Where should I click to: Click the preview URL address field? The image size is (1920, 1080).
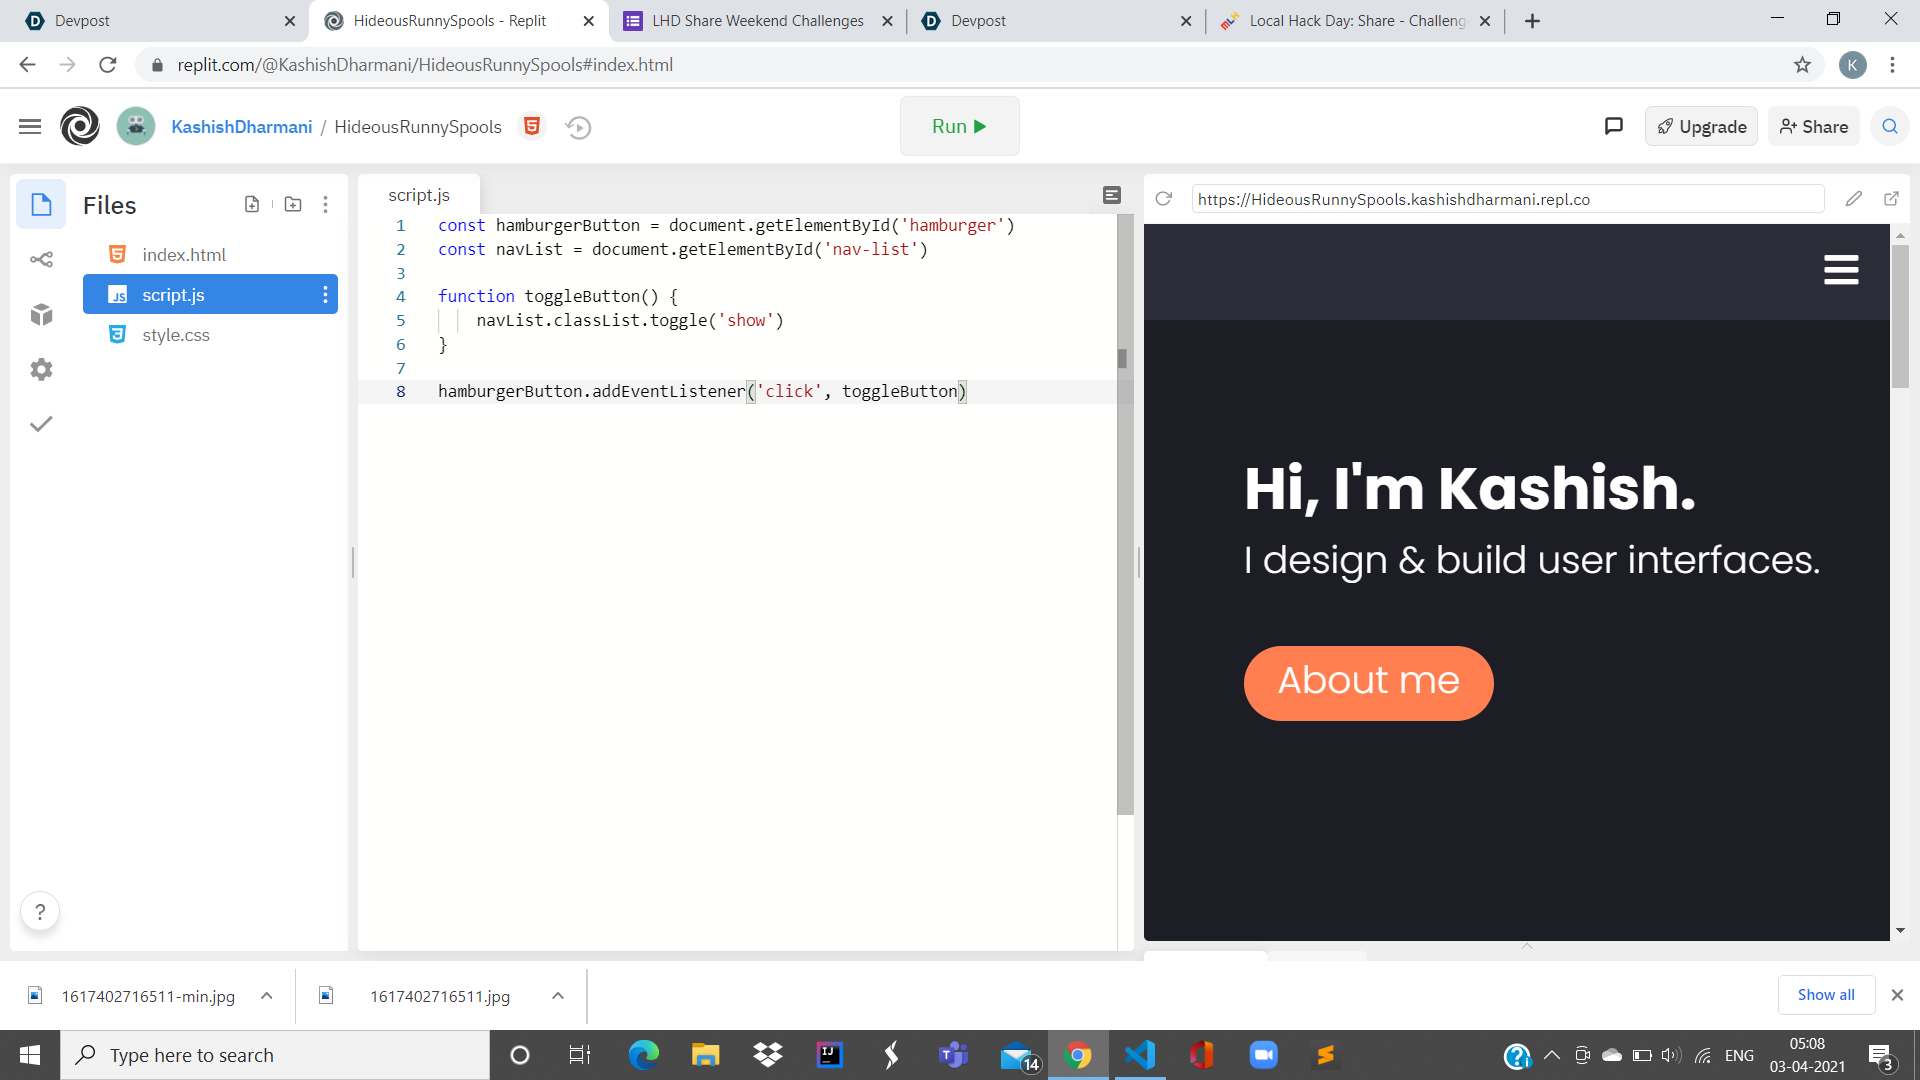(x=1507, y=199)
